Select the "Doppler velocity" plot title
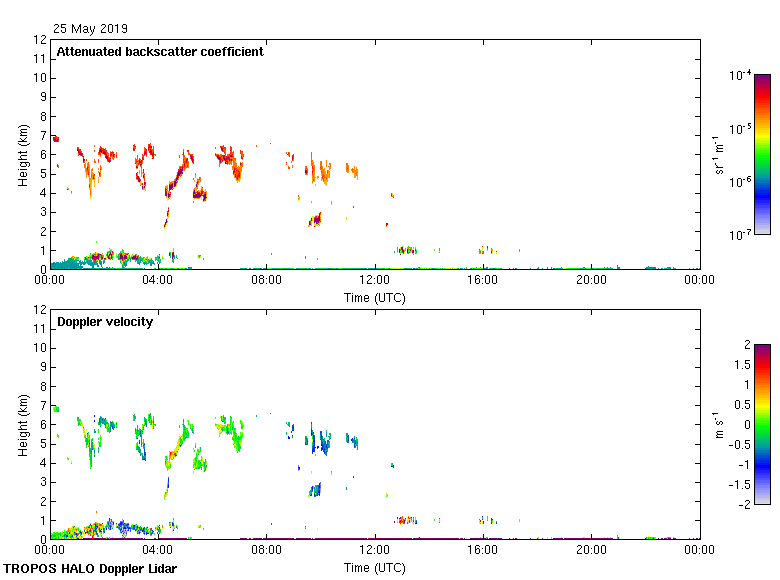 (104, 322)
